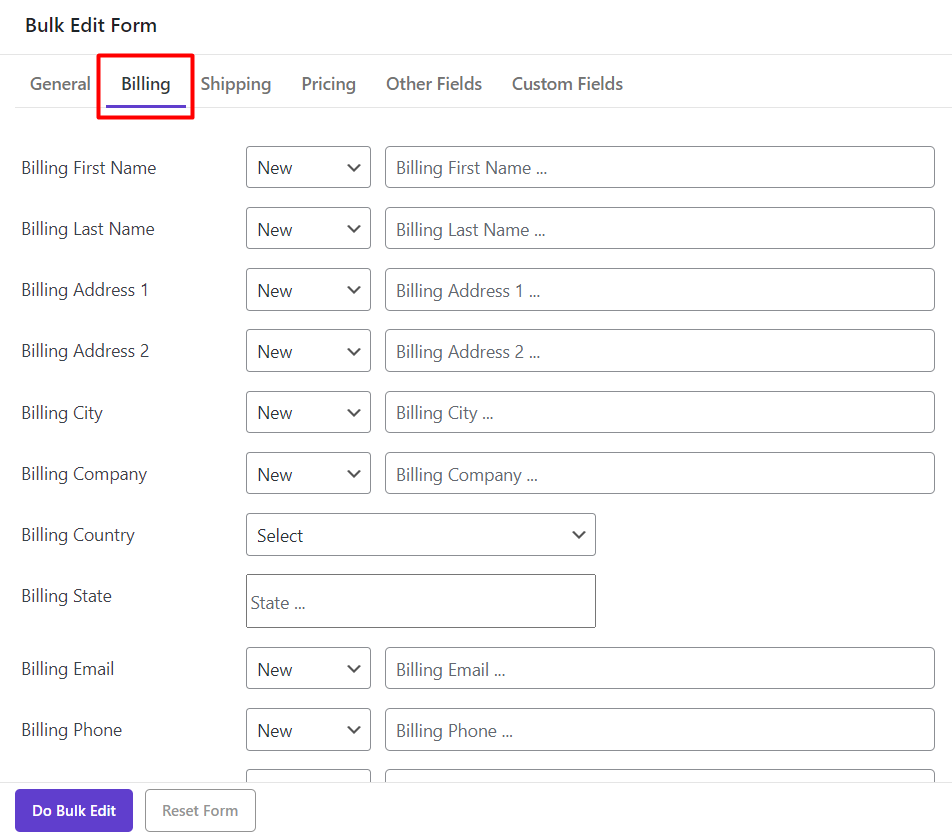Screen dimensions: 952x837
Task: Click the Billing First Name text field
Action: 659,168
